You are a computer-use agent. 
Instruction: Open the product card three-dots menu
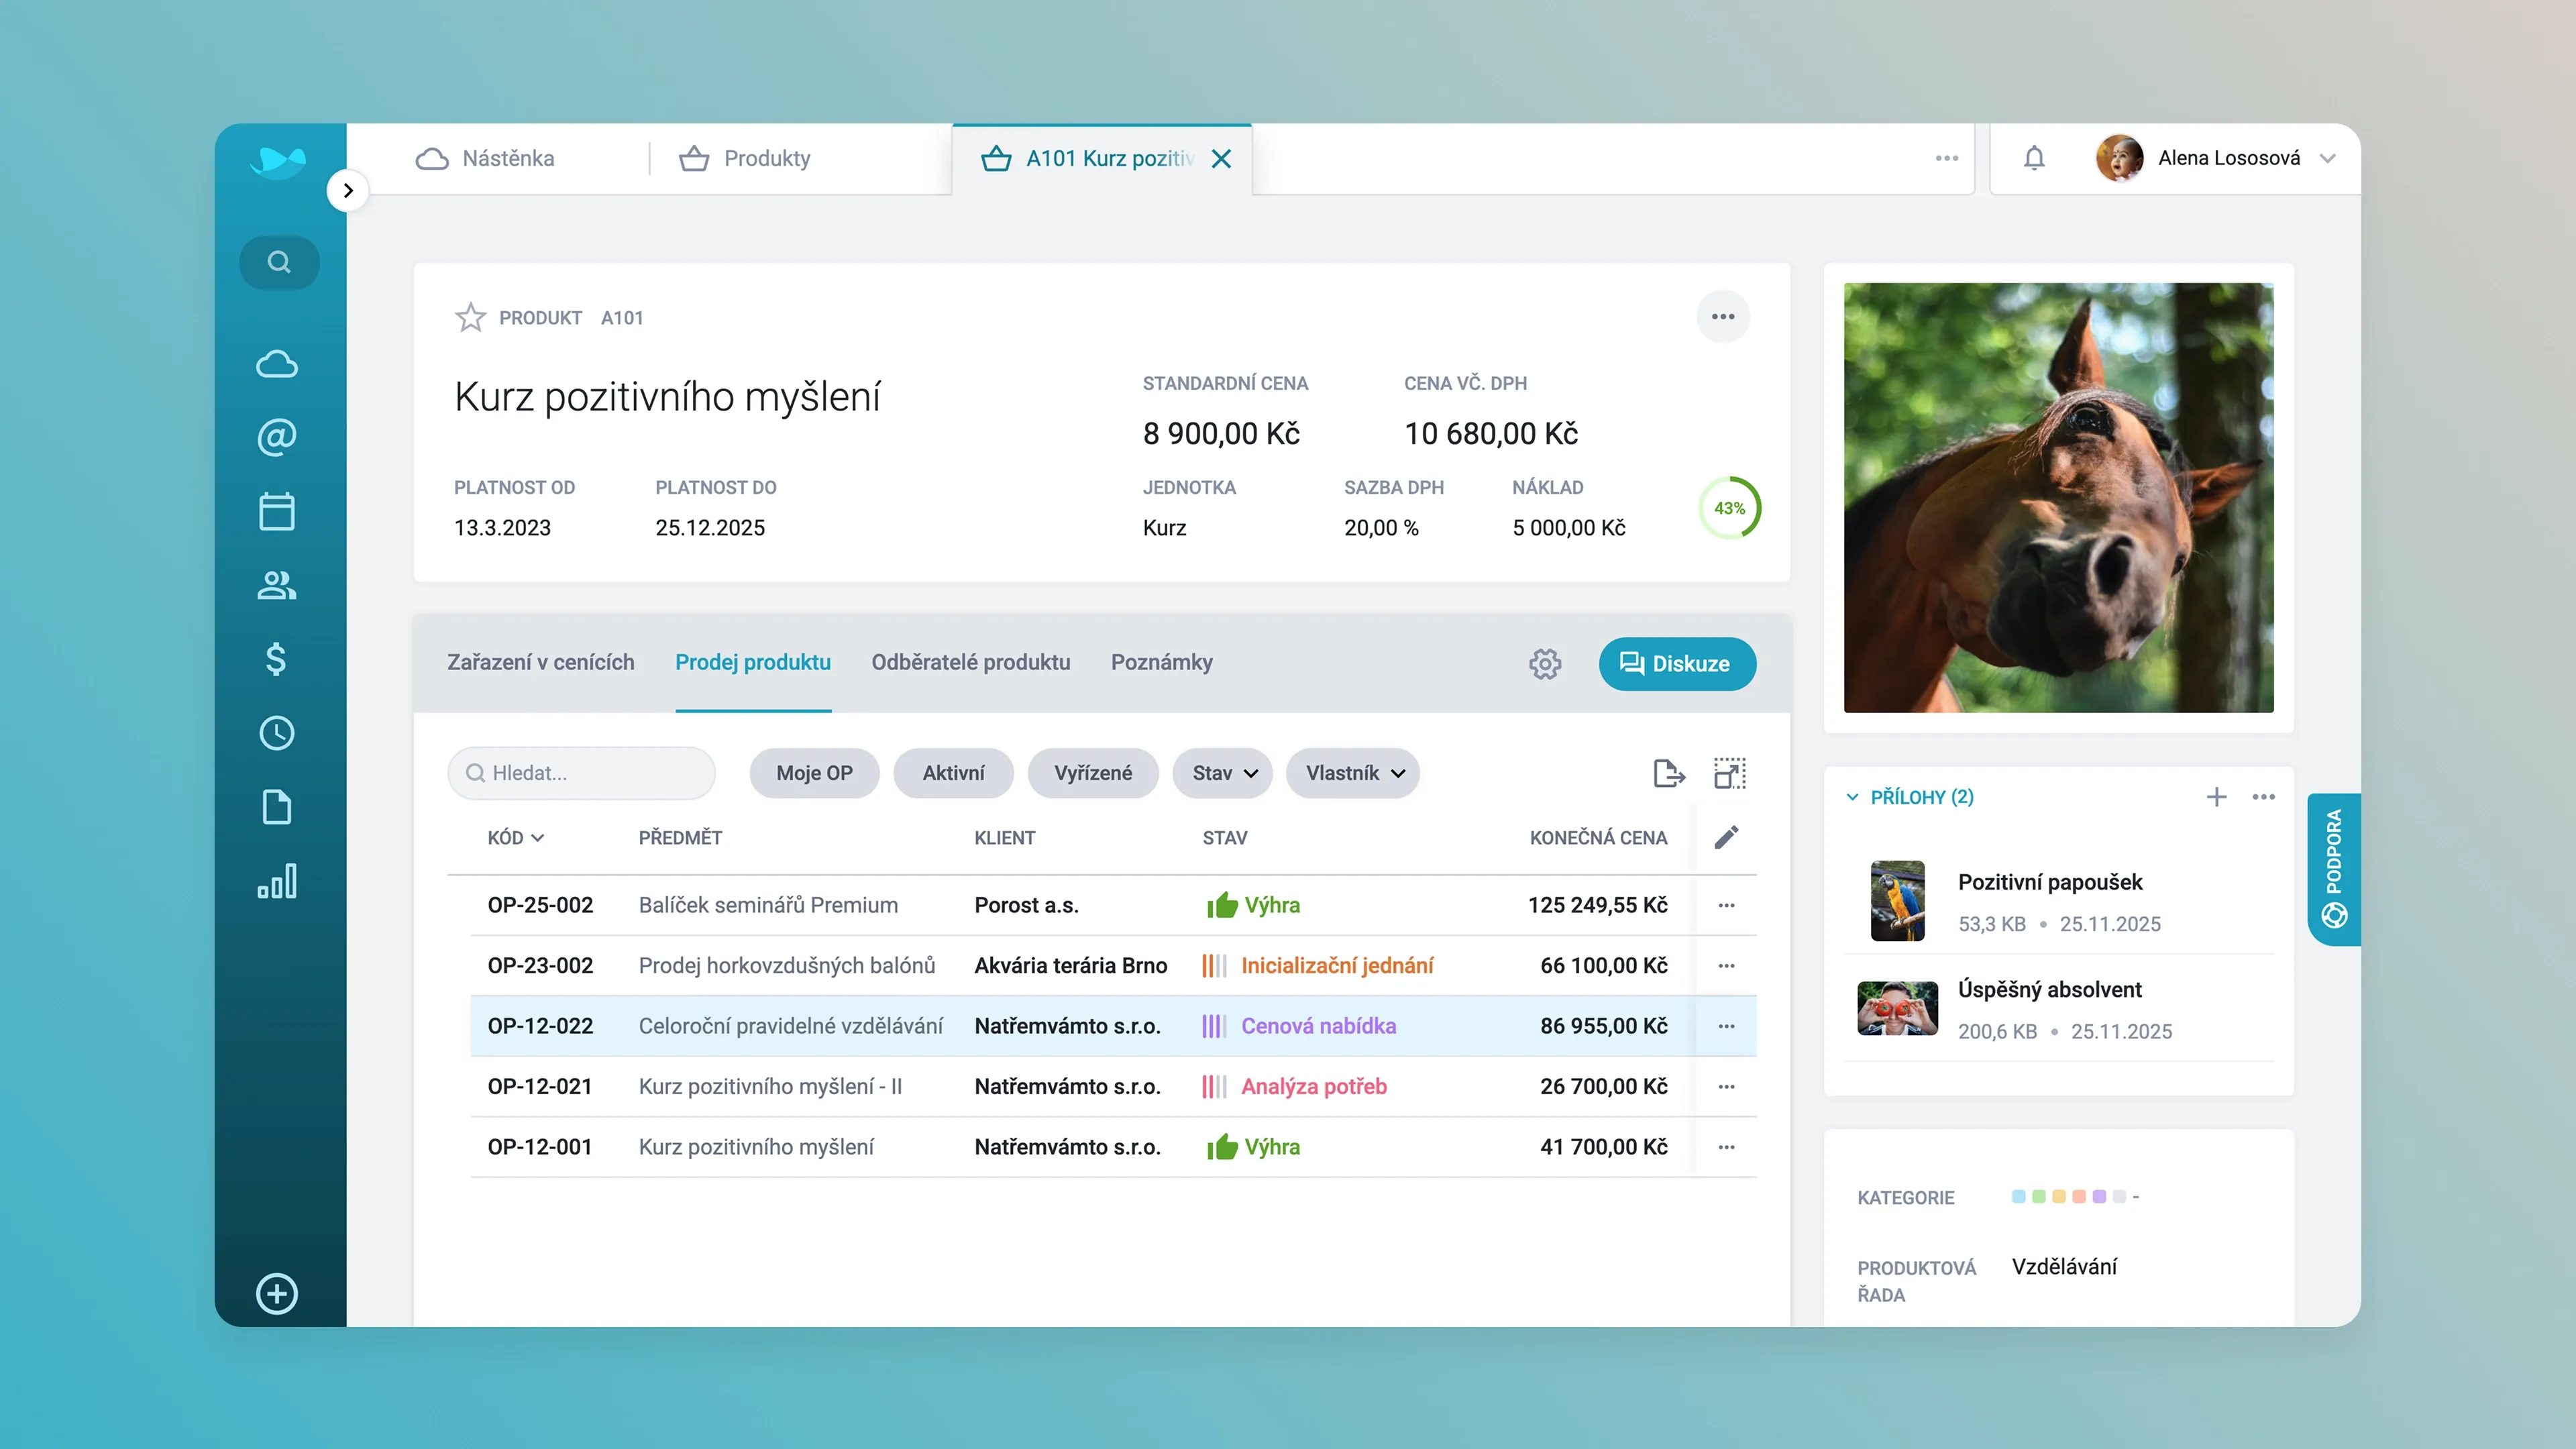coord(1723,317)
